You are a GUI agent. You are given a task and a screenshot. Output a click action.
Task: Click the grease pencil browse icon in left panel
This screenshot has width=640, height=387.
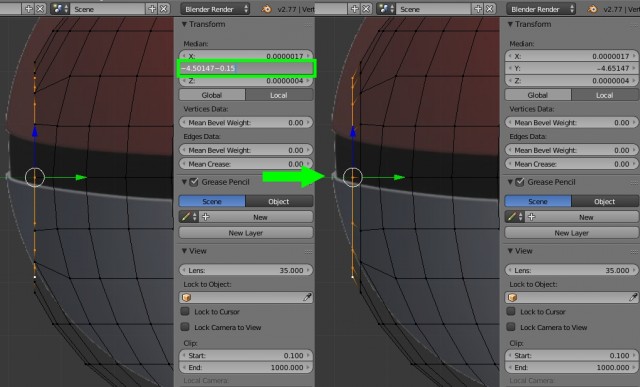(189, 217)
